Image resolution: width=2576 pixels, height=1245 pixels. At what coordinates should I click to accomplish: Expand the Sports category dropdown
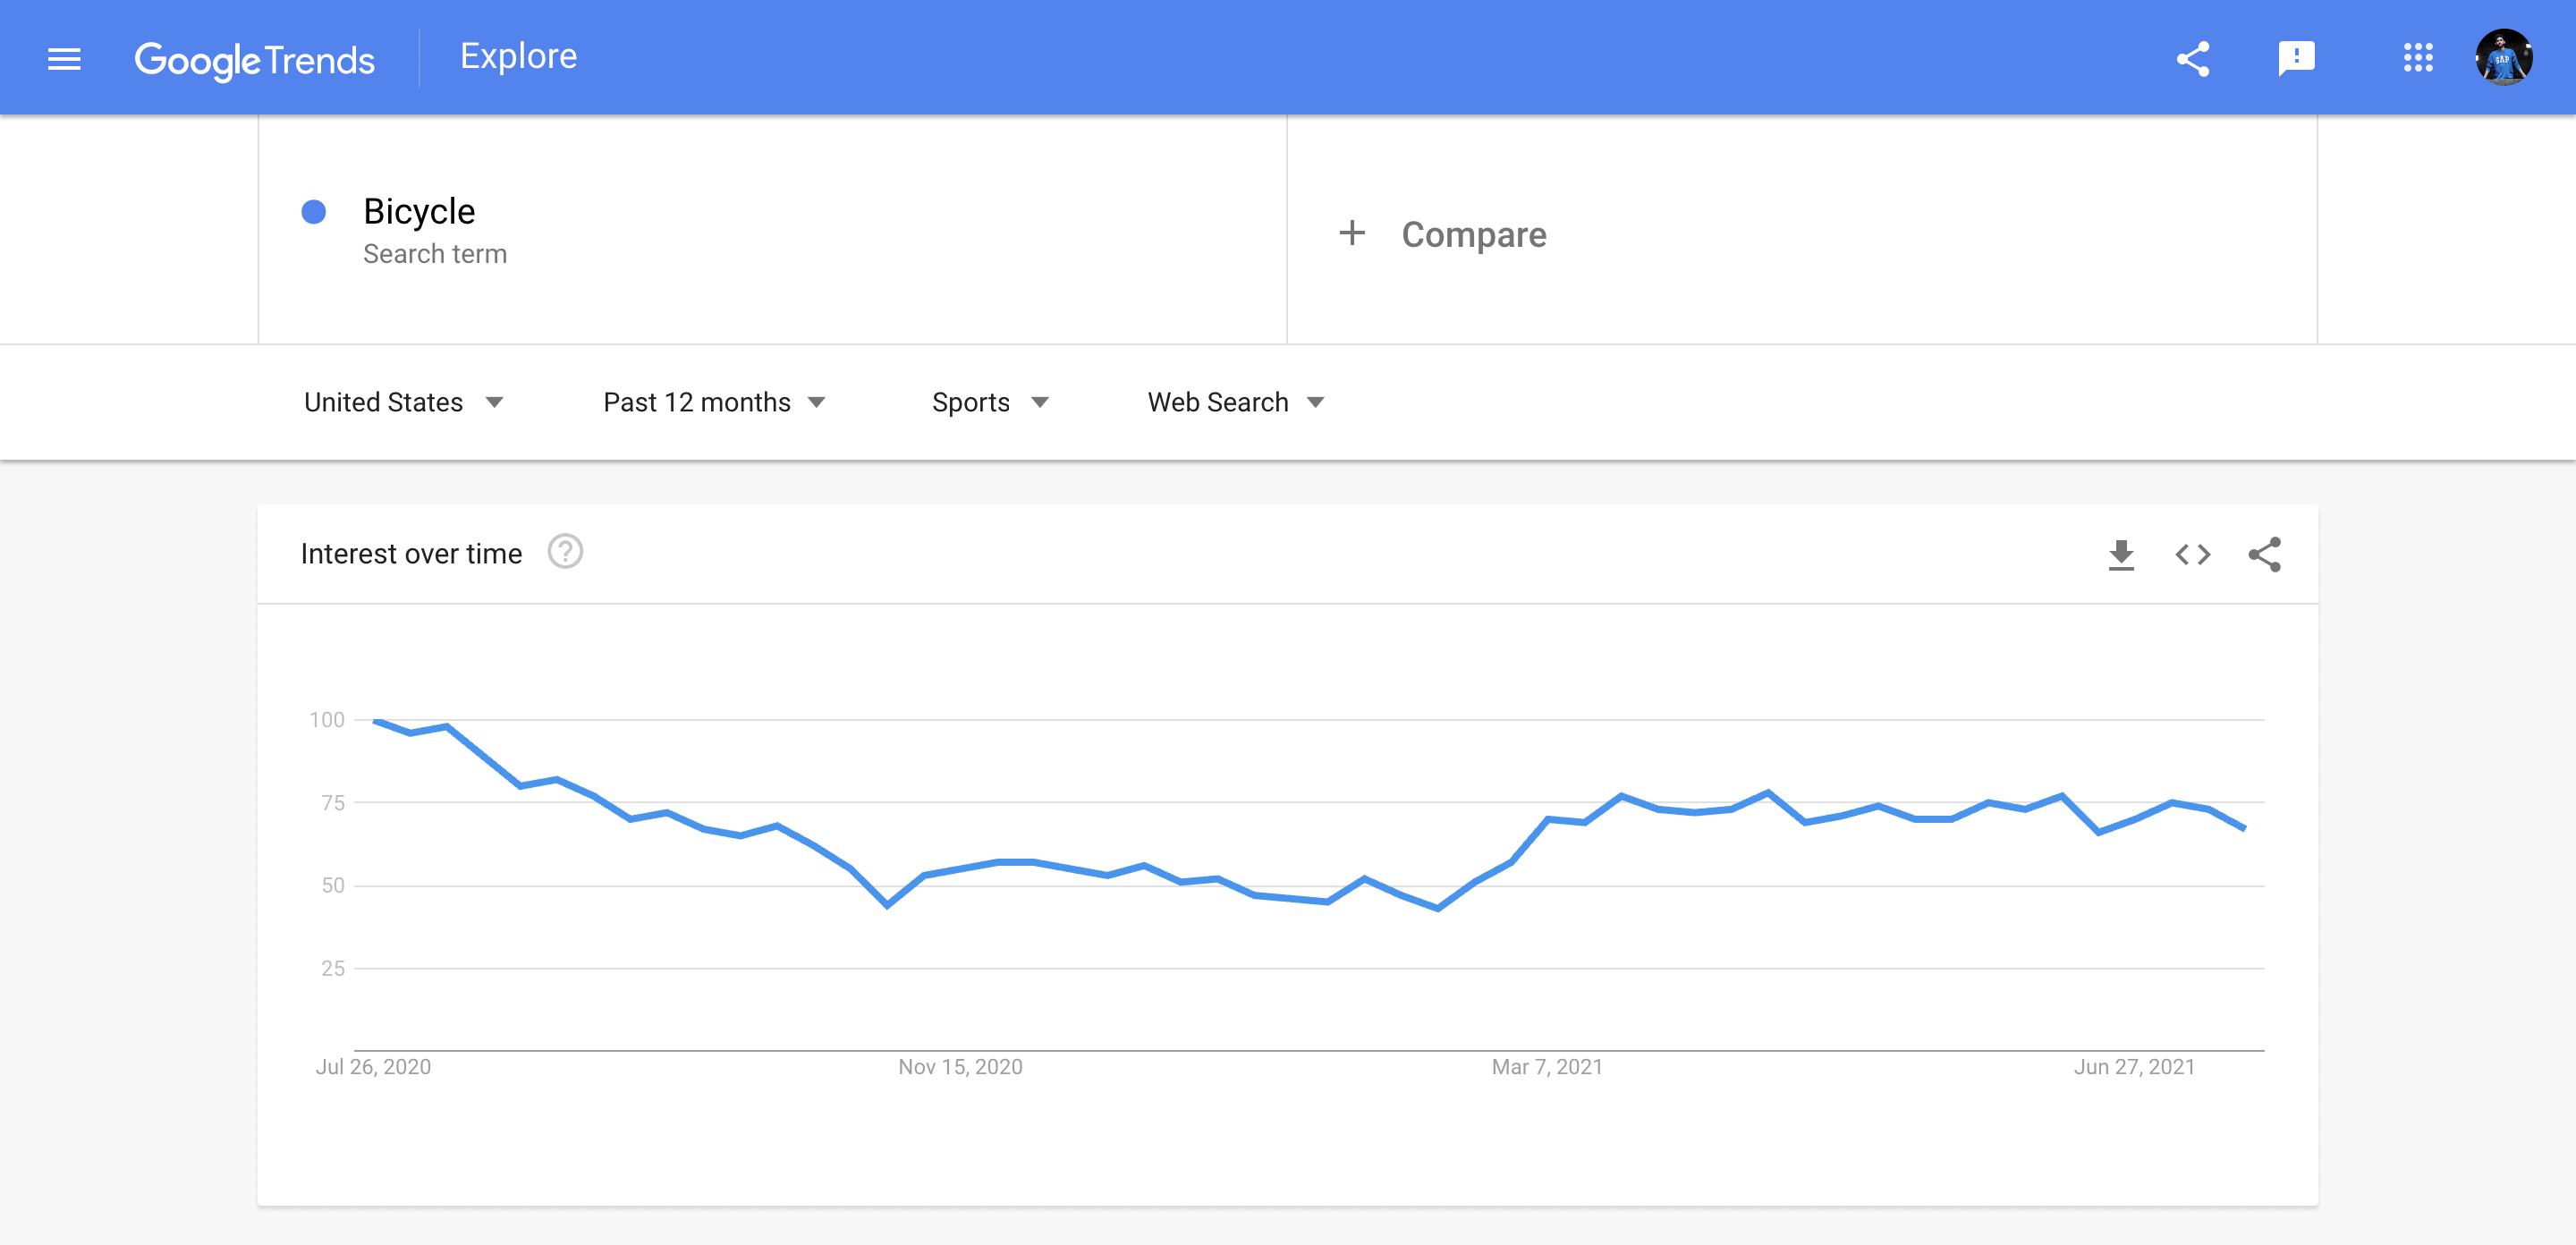(990, 402)
